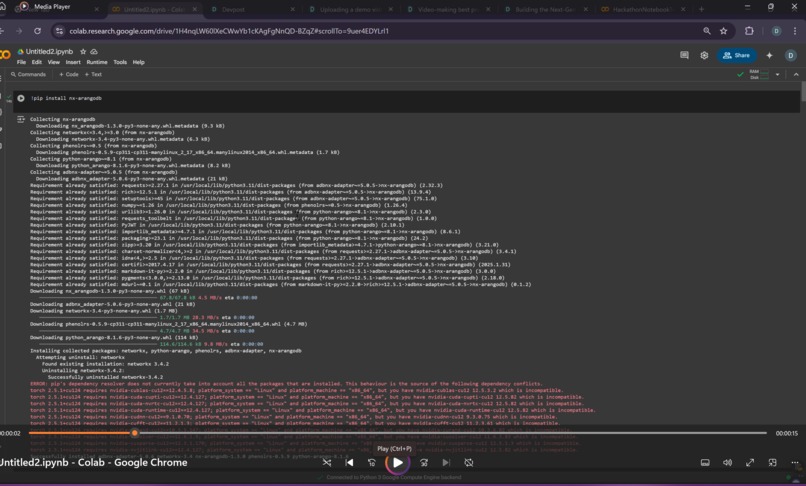The image size is (806, 486).
Task: Click the Media Player app icon
Action: [x=24, y=7]
